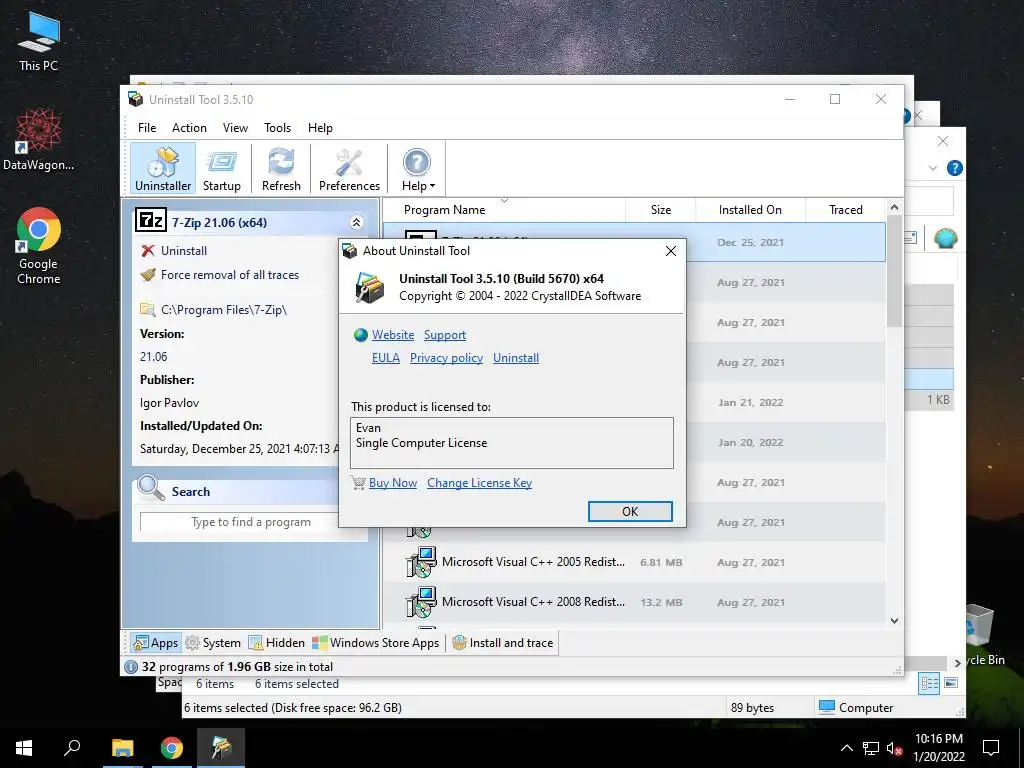The image size is (1024, 768).
Task: Click the Visual C++ 2005 installer icon
Action: [421, 562]
